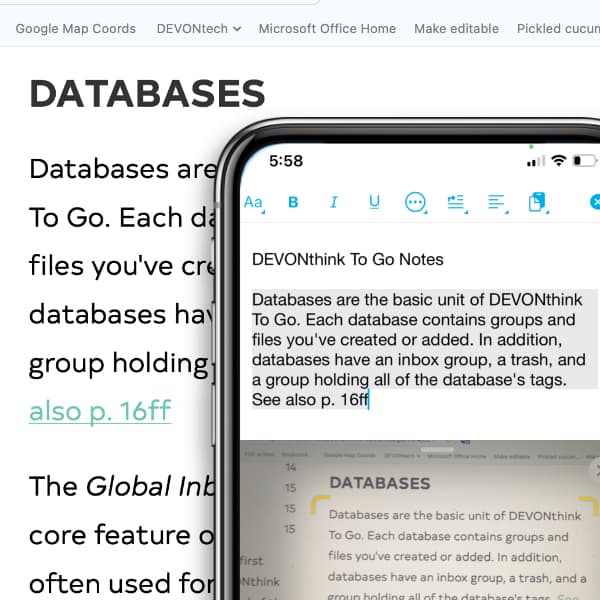Click the Make editable bookmarklet
600x600 pixels.
pyautogui.click(x=457, y=29)
